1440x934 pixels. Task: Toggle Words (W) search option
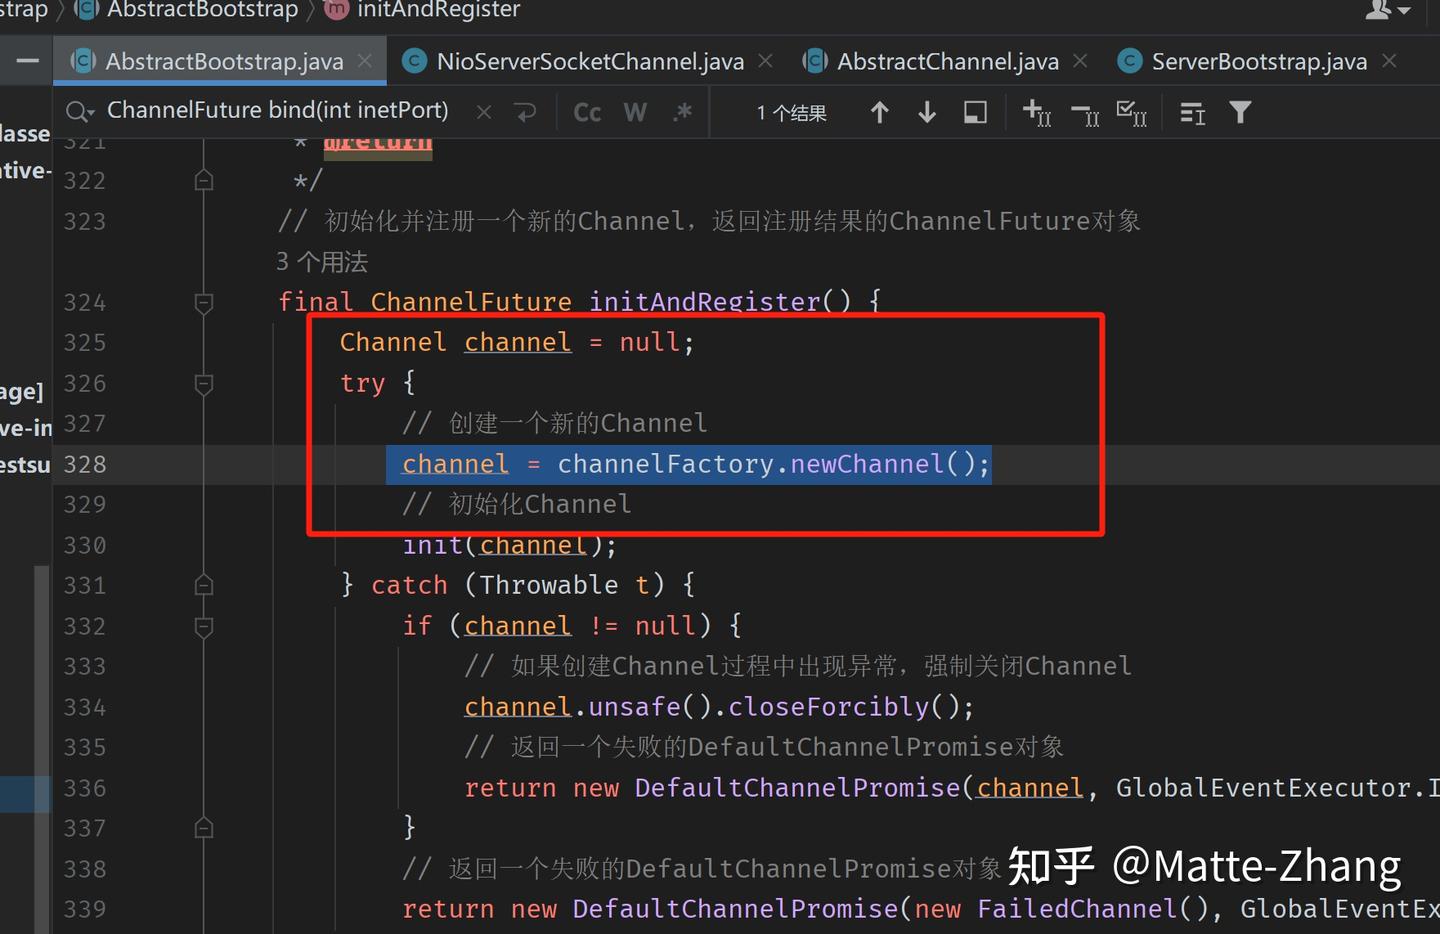(635, 112)
